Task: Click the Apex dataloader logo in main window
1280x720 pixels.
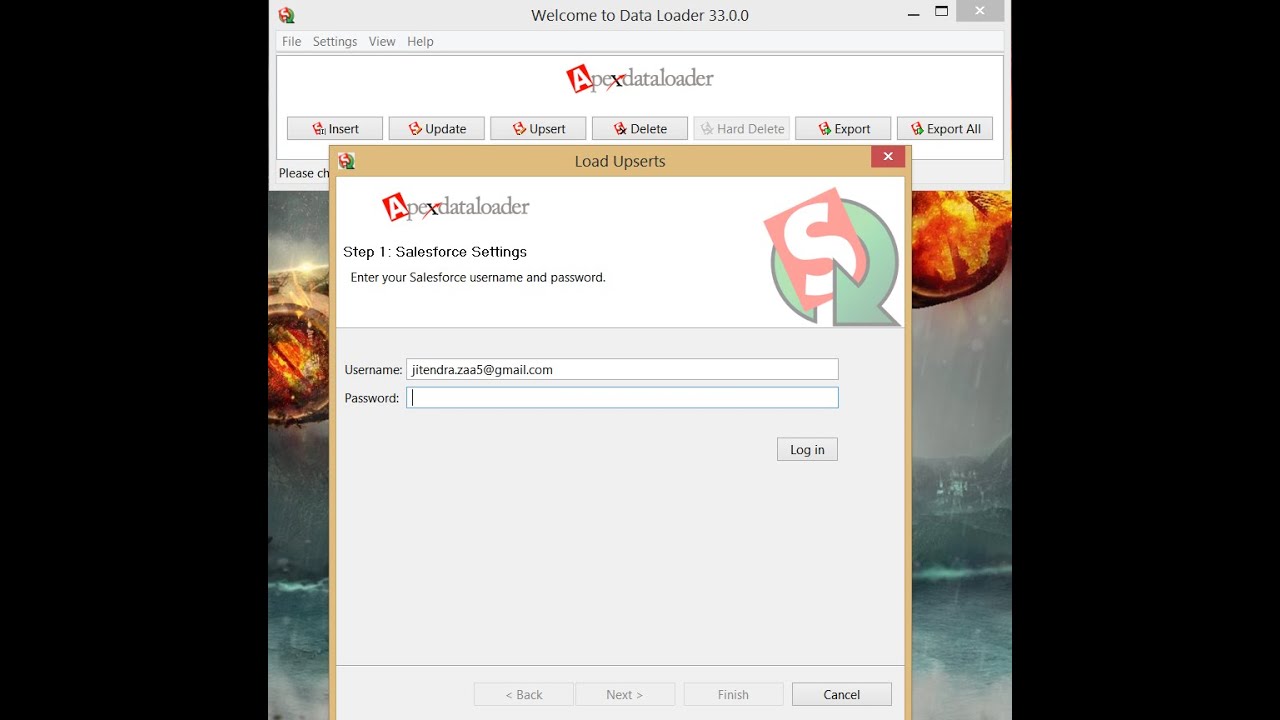Action: point(640,78)
